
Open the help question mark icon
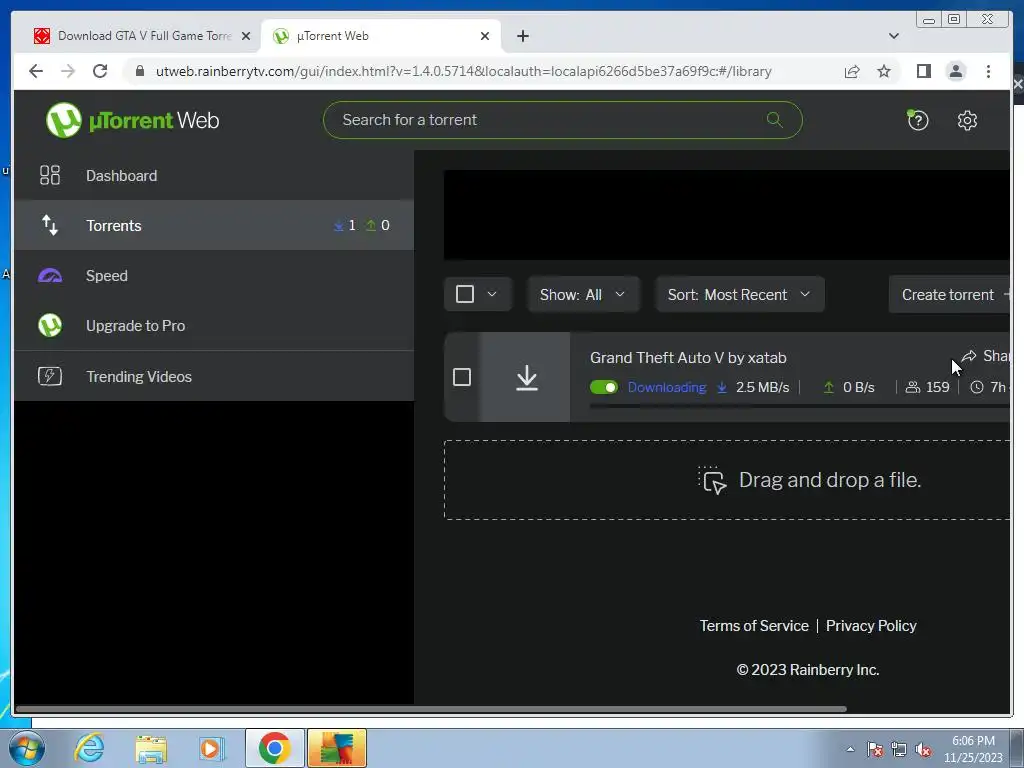coord(918,120)
